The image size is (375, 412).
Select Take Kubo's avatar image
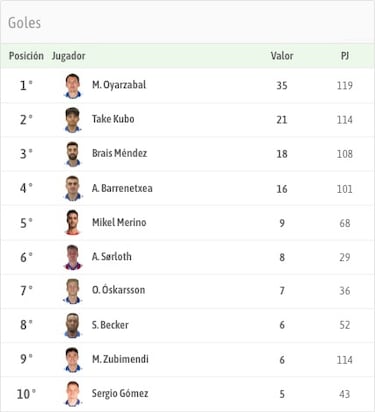point(73,120)
